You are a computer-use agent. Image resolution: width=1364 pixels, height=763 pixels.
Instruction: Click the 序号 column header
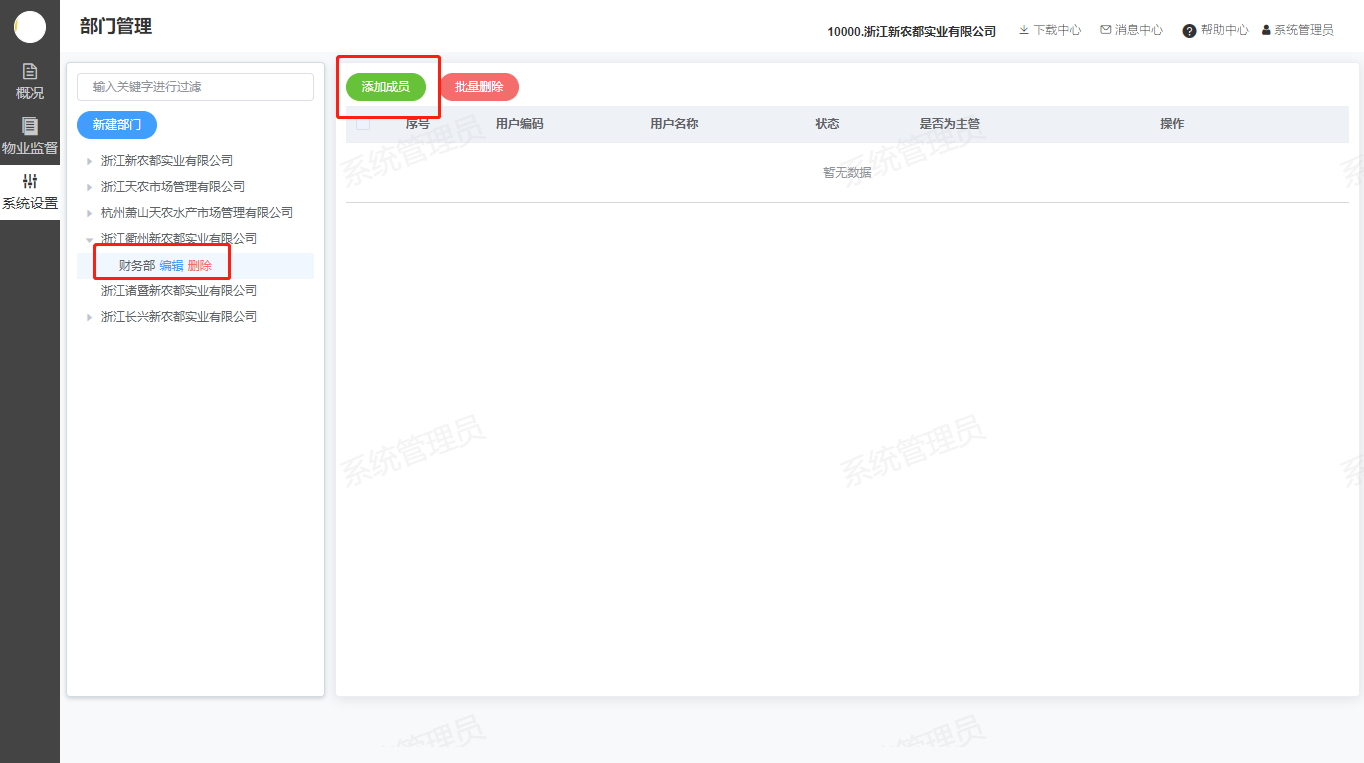coord(418,124)
